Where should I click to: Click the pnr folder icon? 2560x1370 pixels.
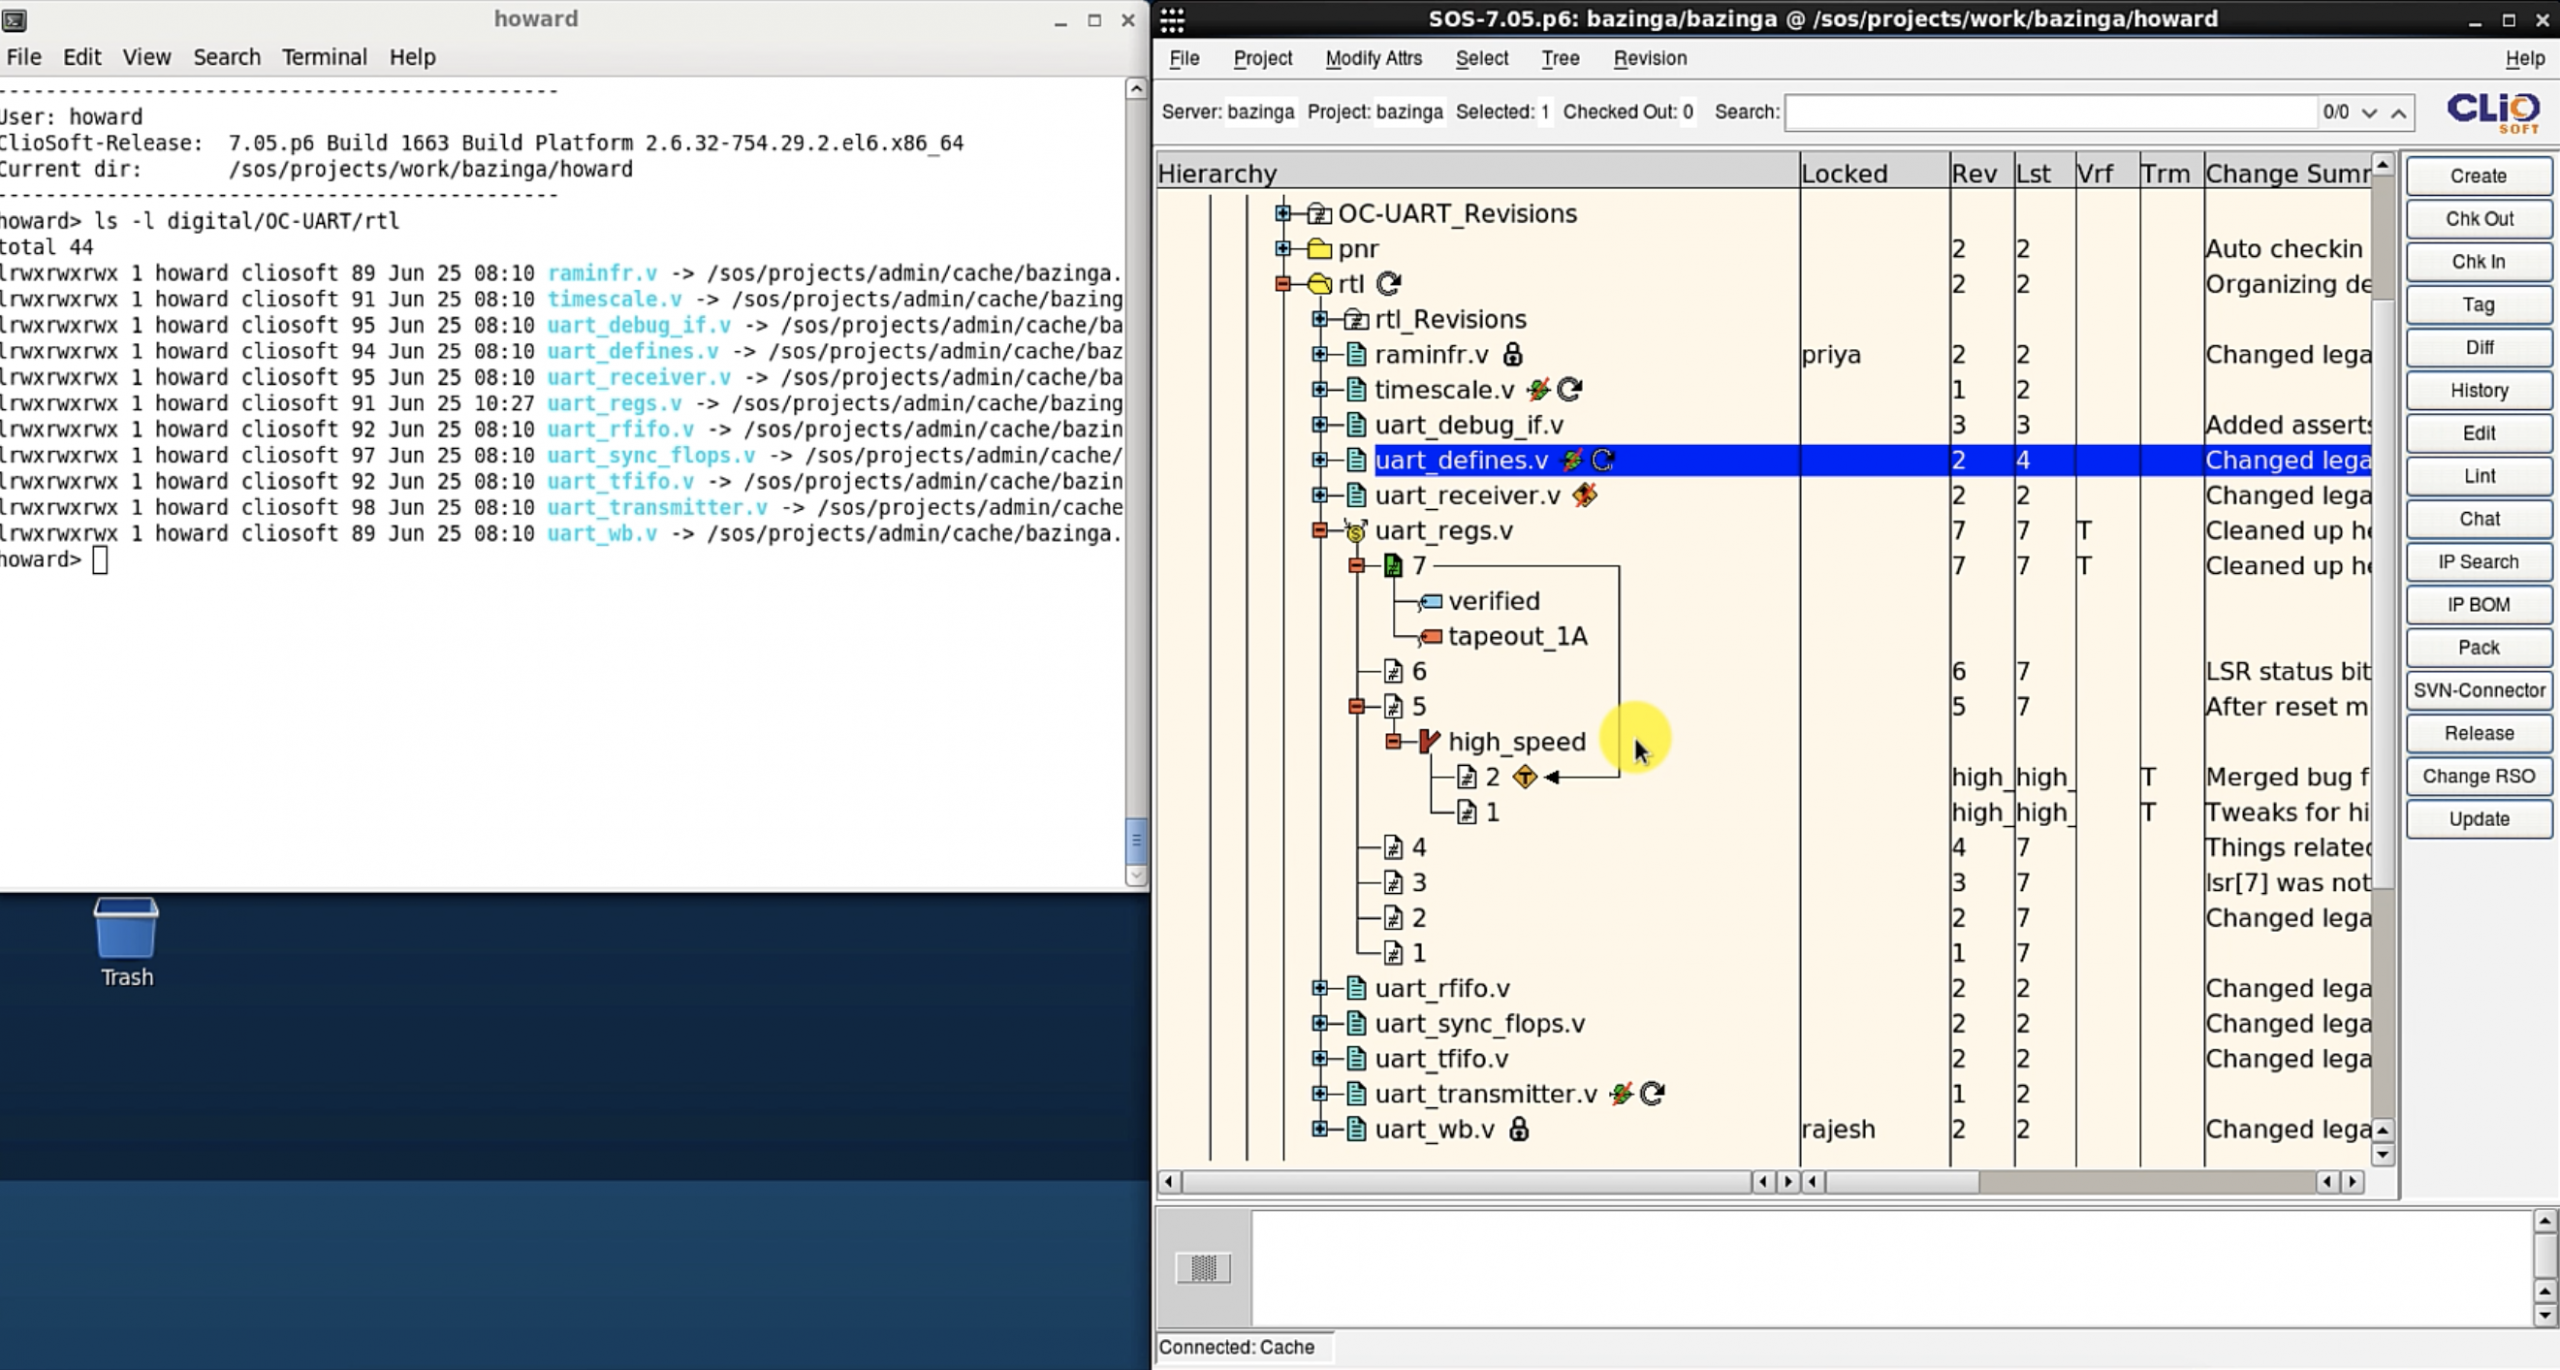(x=1319, y=249)
